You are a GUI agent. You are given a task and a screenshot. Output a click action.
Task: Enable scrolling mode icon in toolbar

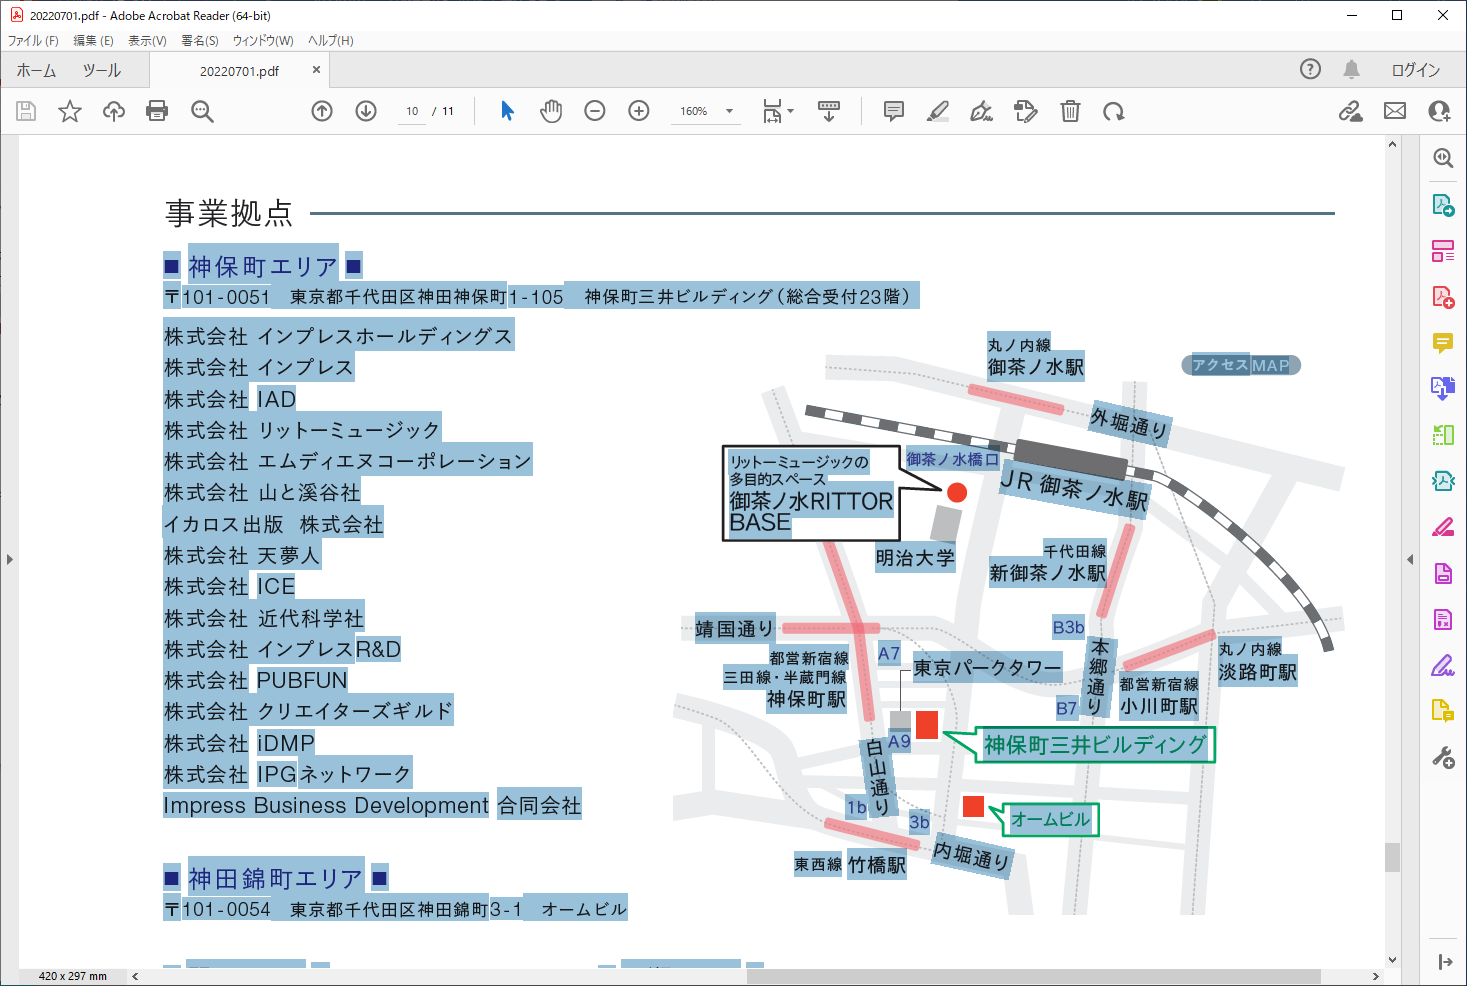tap(829, 111)
